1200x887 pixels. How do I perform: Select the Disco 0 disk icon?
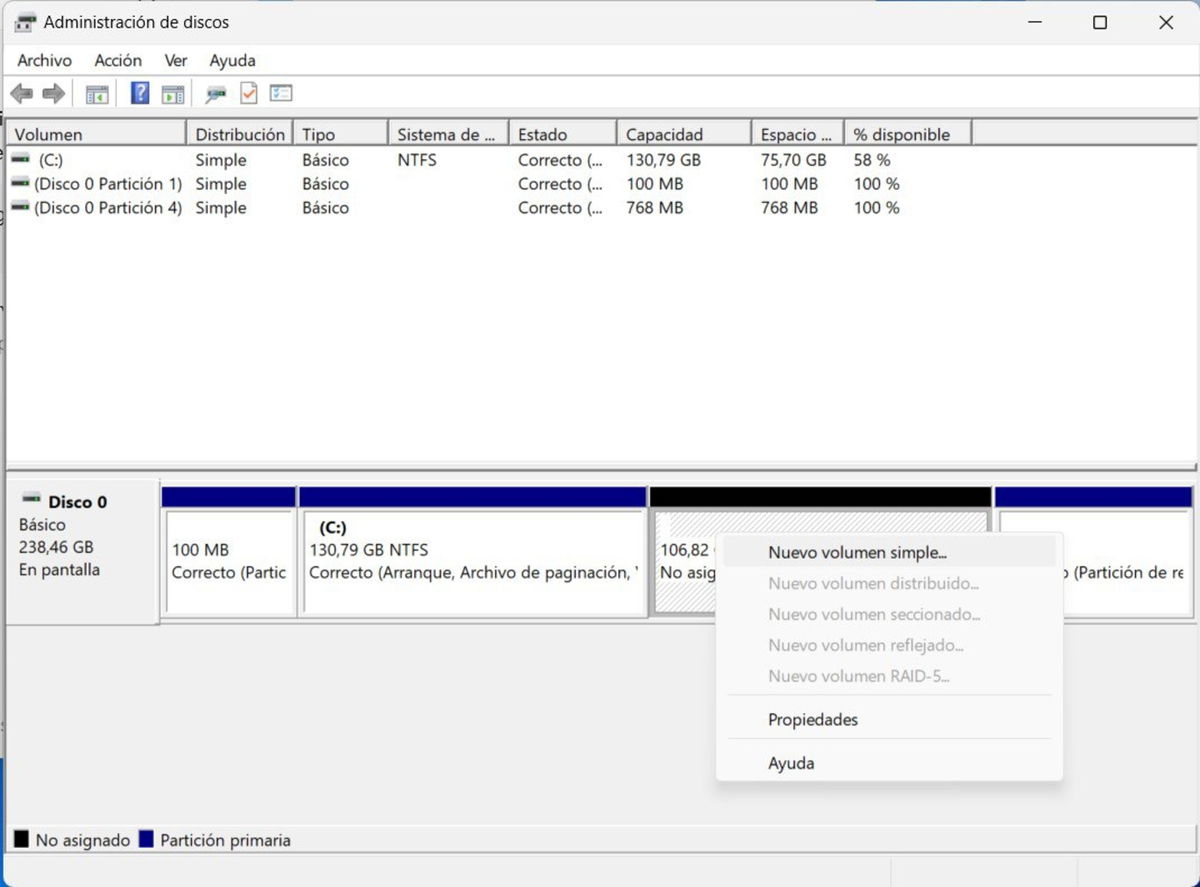[30, 501]
